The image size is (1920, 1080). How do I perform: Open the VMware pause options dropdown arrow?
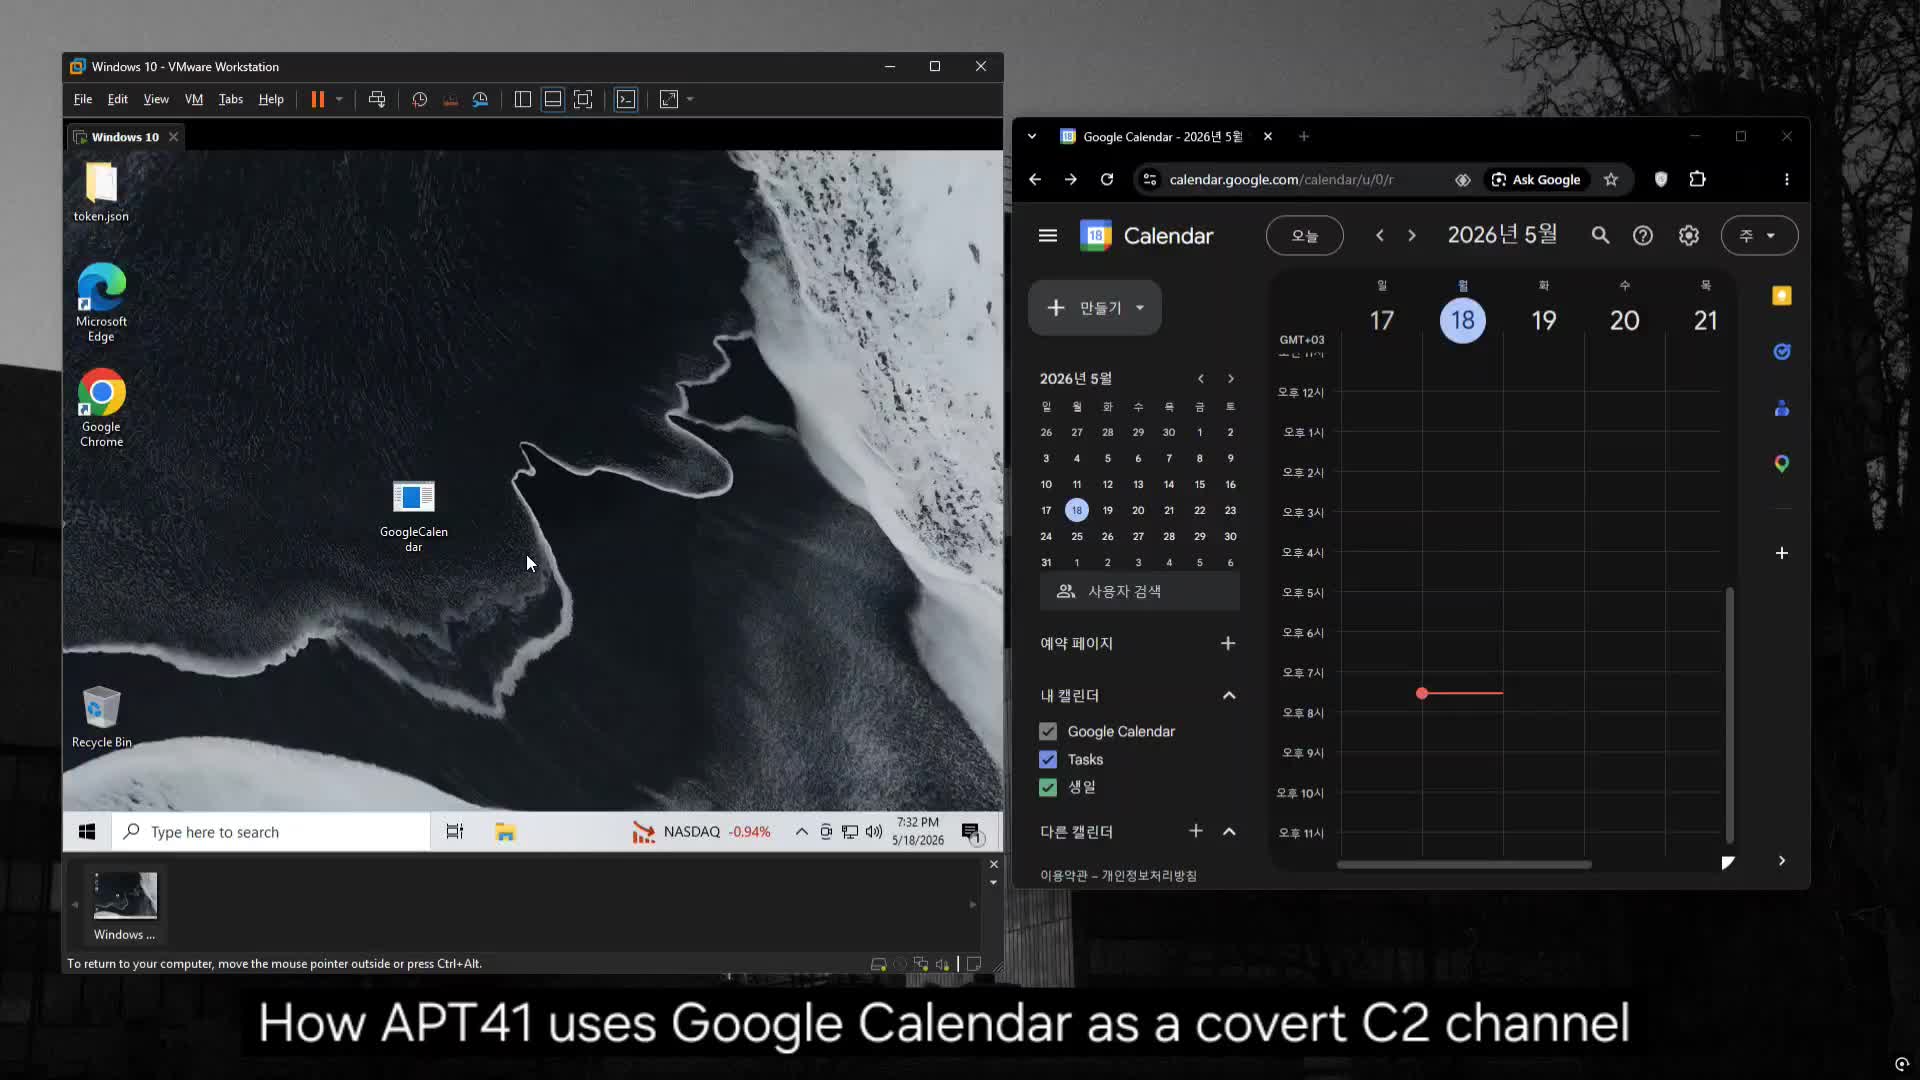339,99
